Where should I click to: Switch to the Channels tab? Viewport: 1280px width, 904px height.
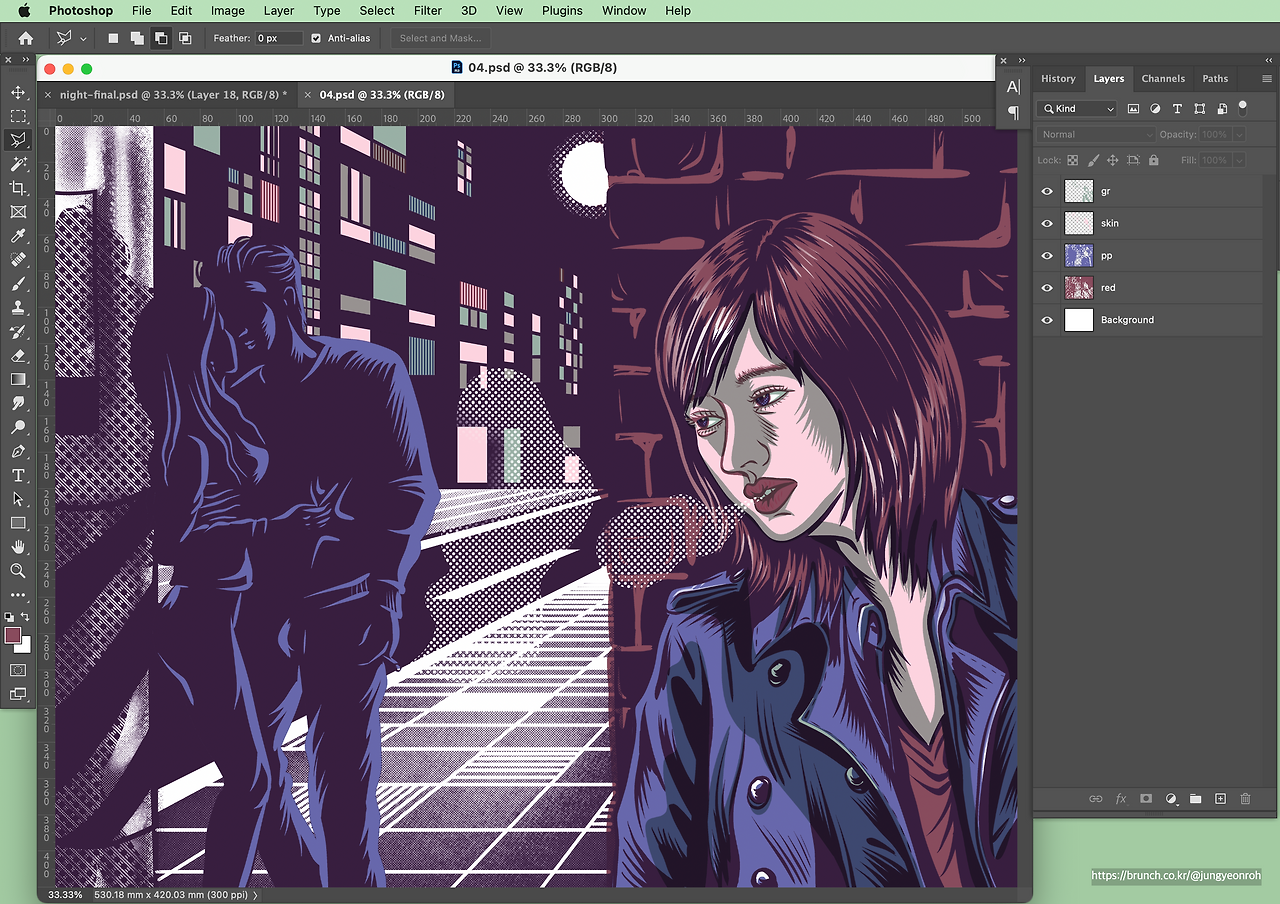click(x=1163, y=78)
